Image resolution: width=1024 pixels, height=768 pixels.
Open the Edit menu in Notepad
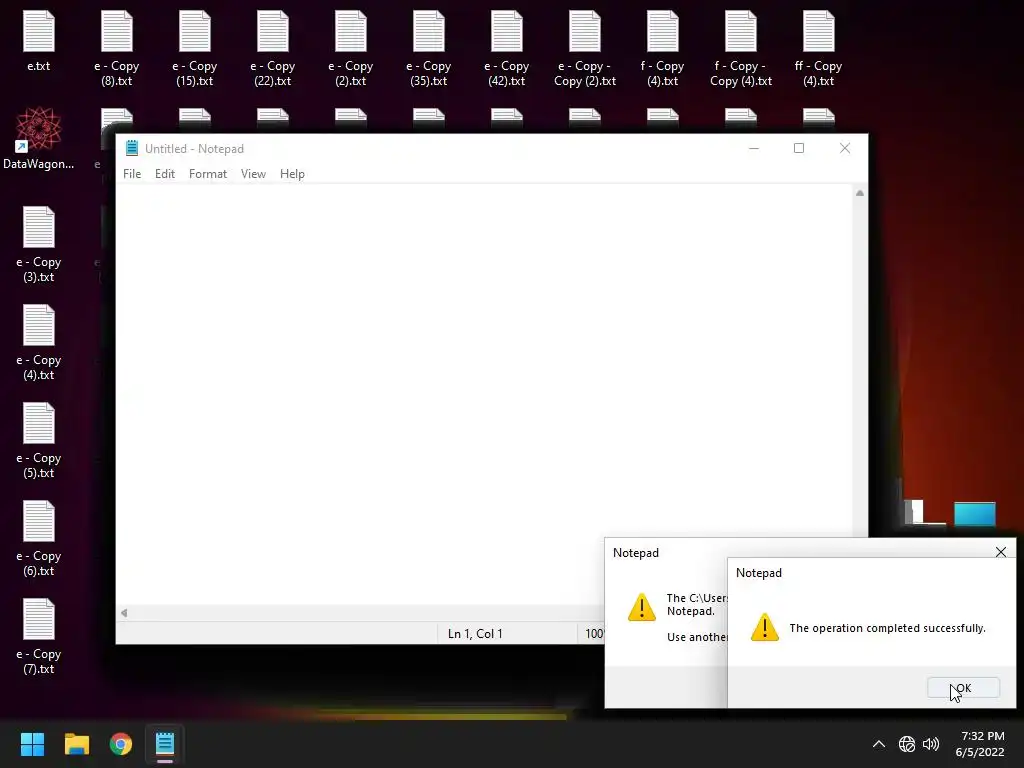tap(165, 174)
